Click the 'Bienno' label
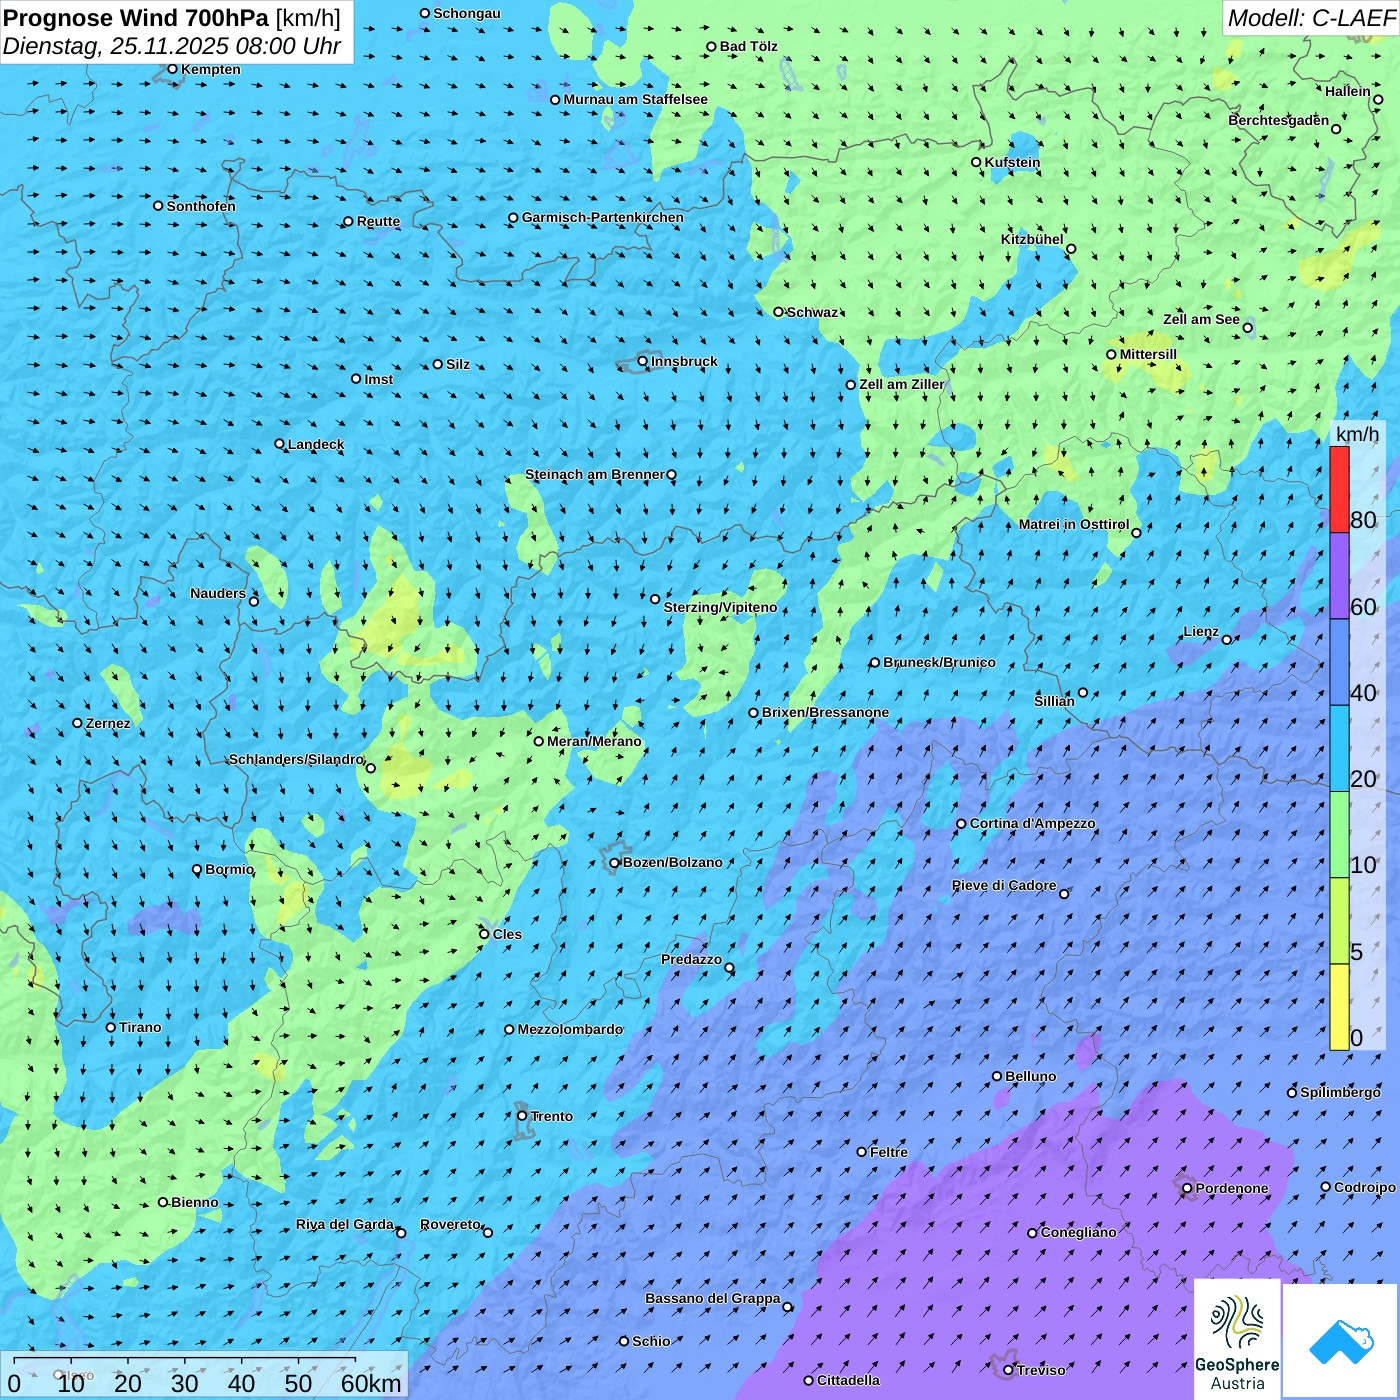Screen dimensions: 1400x1400 click(x=195, y=1202)
